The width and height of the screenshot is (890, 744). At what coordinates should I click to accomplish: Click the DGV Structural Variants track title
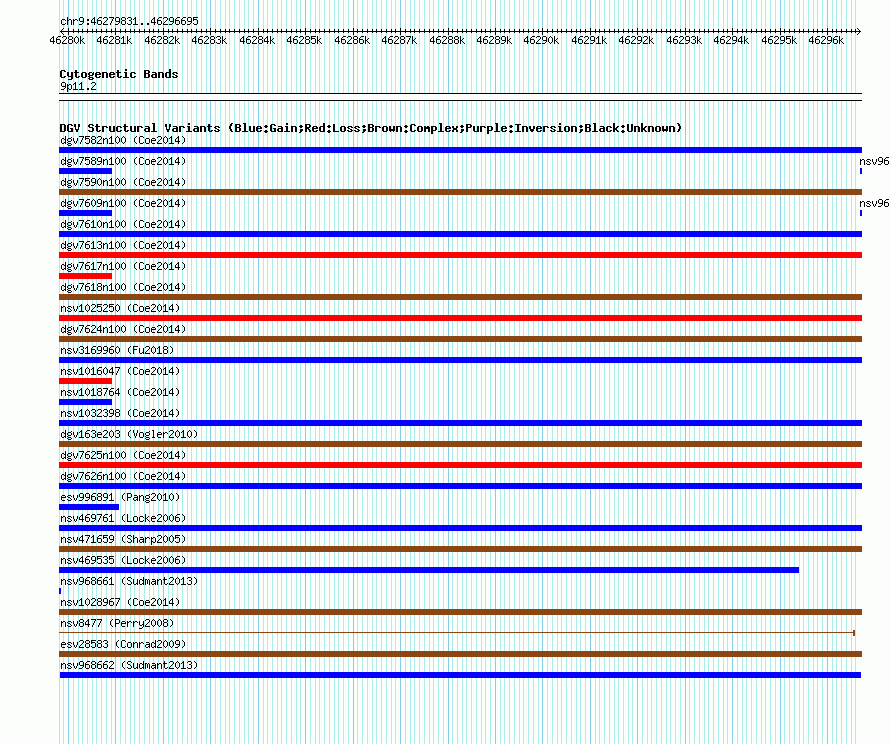pos(371,128)
